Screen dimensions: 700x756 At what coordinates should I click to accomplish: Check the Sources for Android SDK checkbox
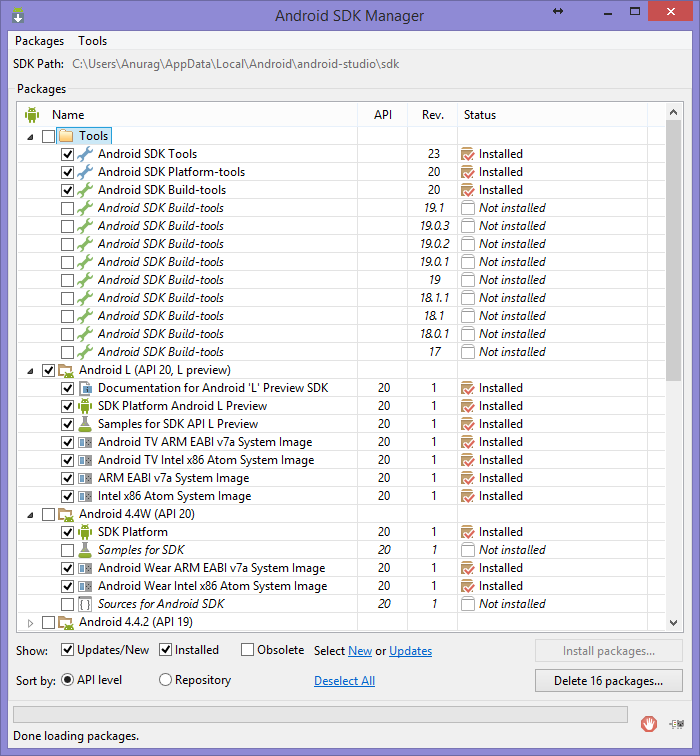[x=67, y=604]
